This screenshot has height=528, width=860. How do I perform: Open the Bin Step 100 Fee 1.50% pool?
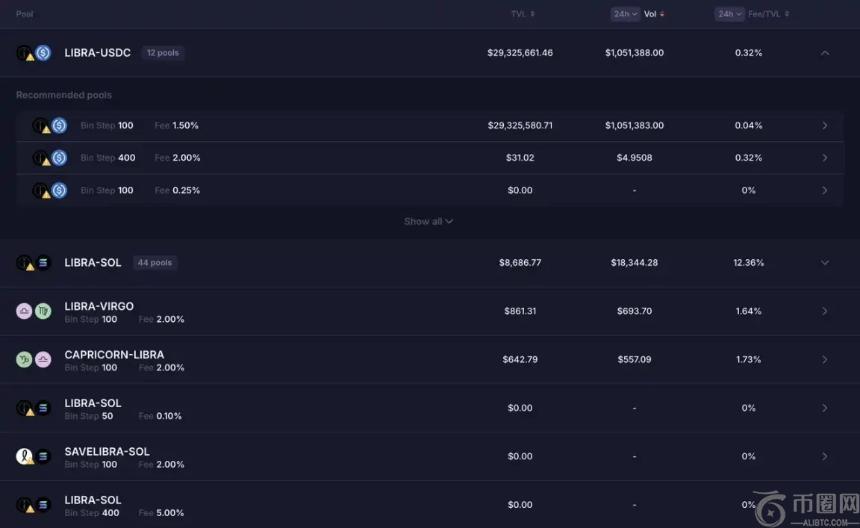pos(824,126)
